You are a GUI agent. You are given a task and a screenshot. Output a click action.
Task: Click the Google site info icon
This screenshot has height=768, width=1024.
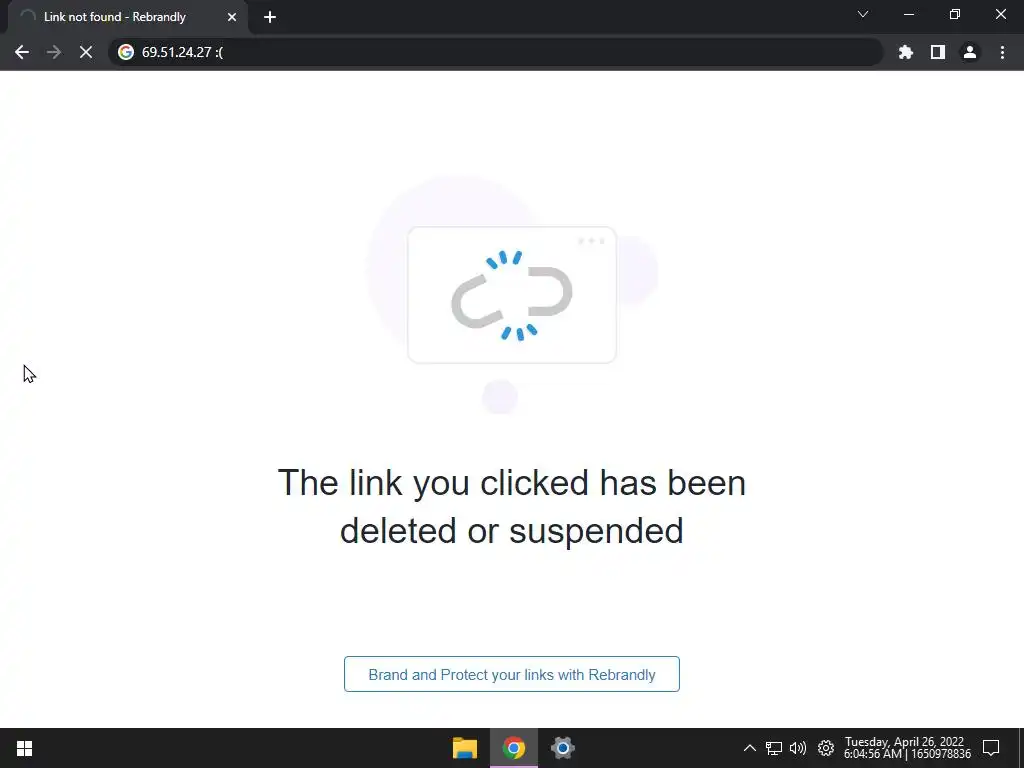point(126,52)
